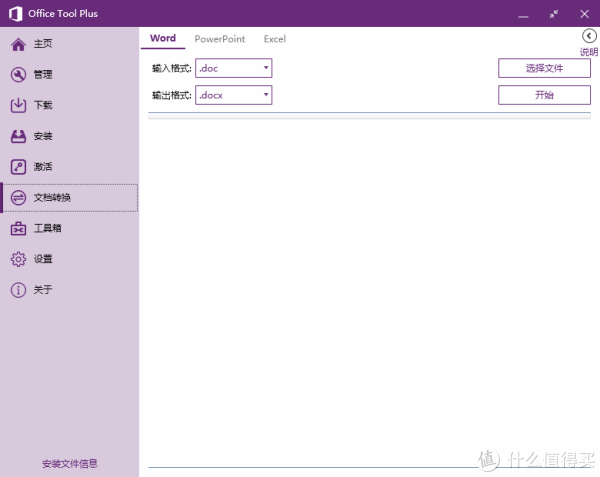Image resolution: width=600 pixels, height=477 pixels.
Task: Switch to the Word tab
Action: click(x=163, y=38)
